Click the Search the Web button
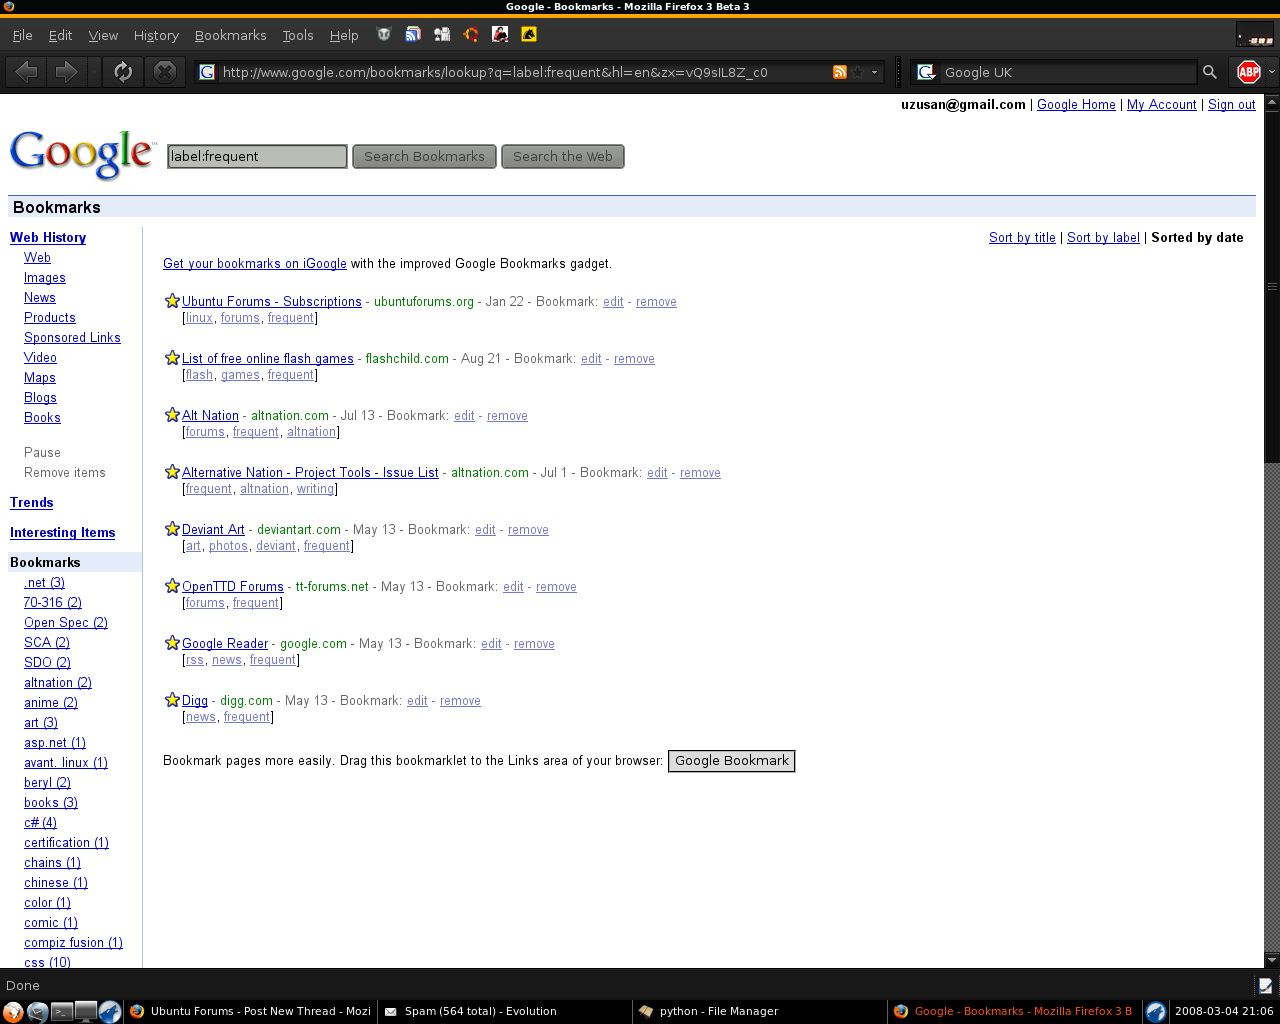Viewport: 1280px width, 1024px height. coord(563,156)
